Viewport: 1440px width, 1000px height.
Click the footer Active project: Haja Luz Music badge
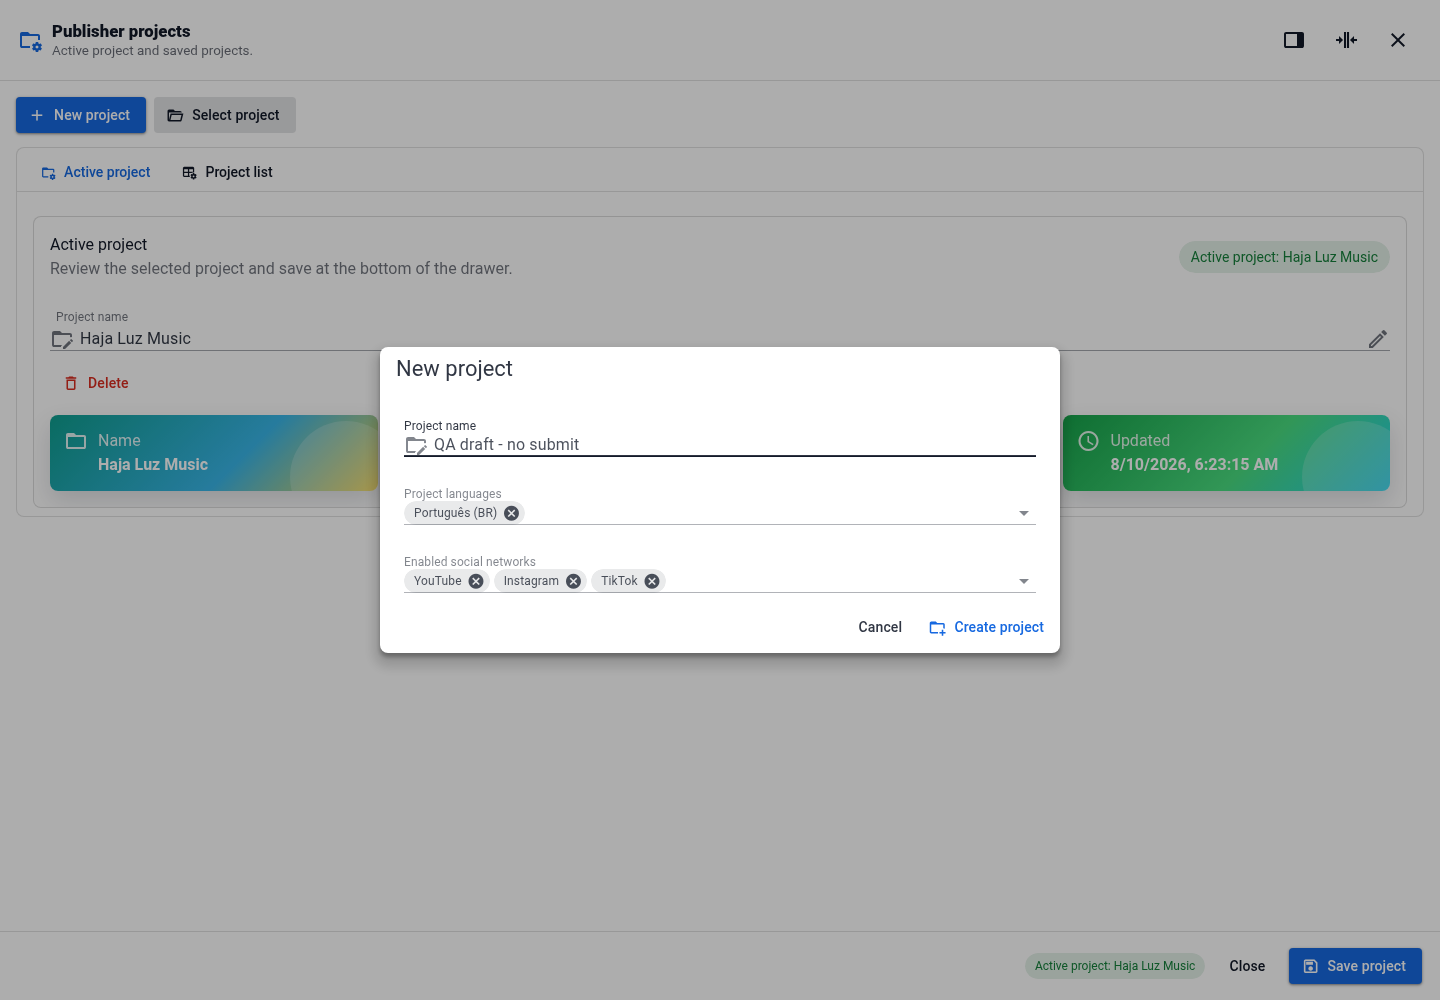1115,966
